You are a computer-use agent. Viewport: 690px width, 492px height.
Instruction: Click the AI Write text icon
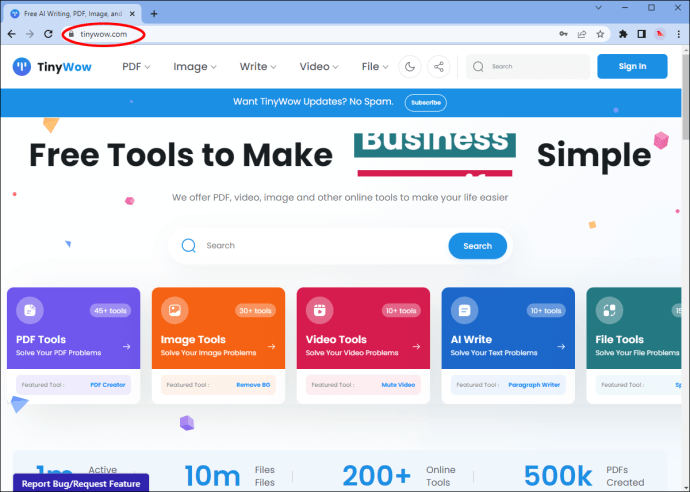click(x=464, y=310)
